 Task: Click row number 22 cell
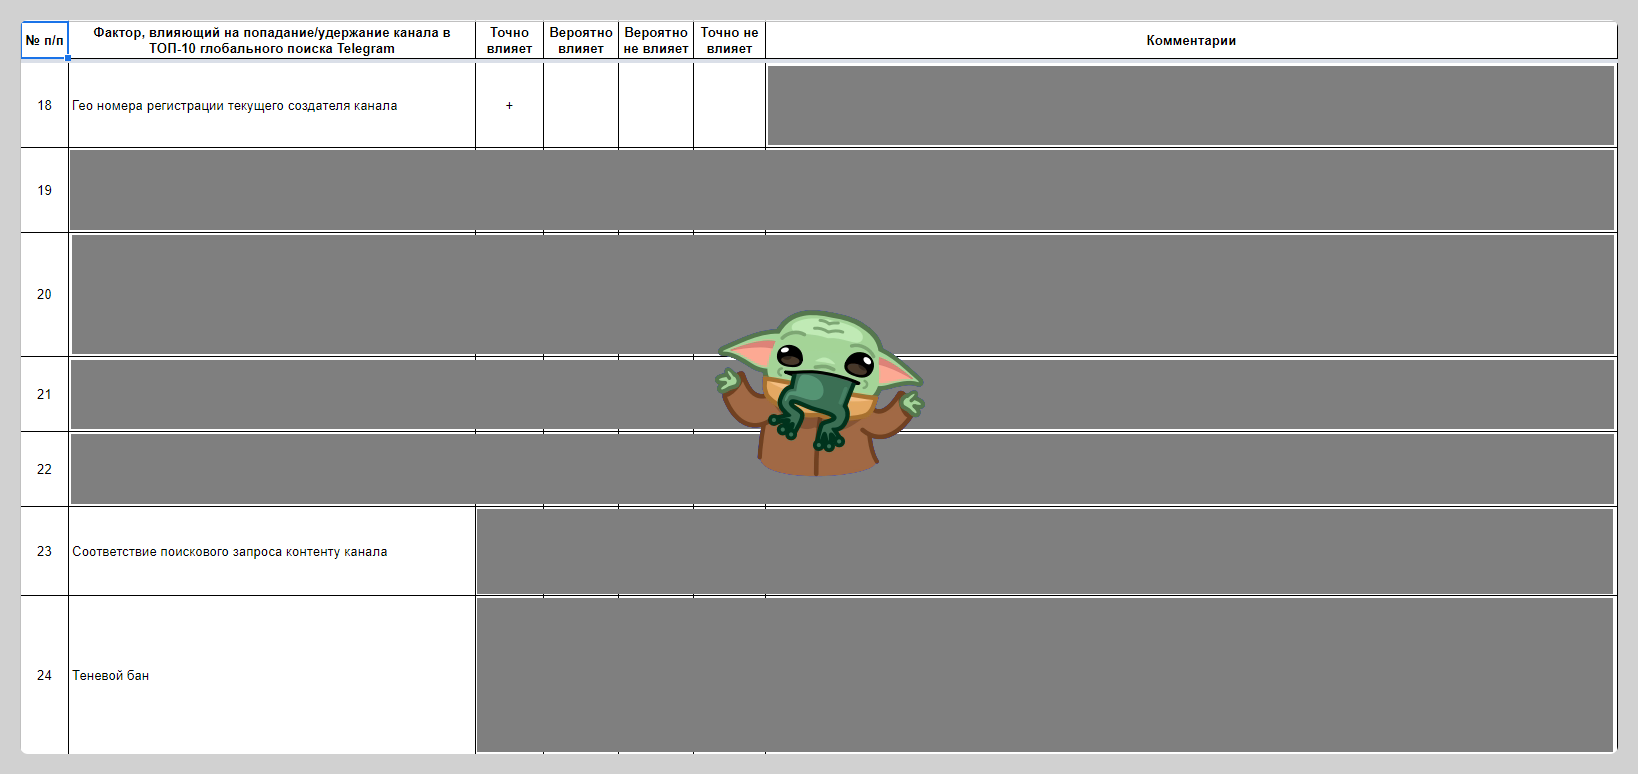(45, 469)
